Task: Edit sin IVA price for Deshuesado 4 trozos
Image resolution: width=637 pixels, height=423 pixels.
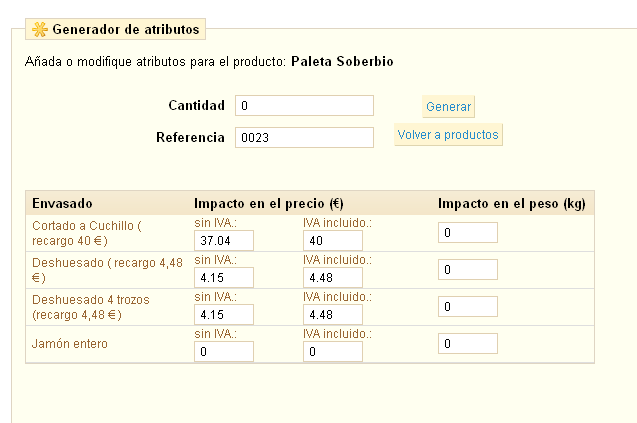Action: tap(224, 315)
